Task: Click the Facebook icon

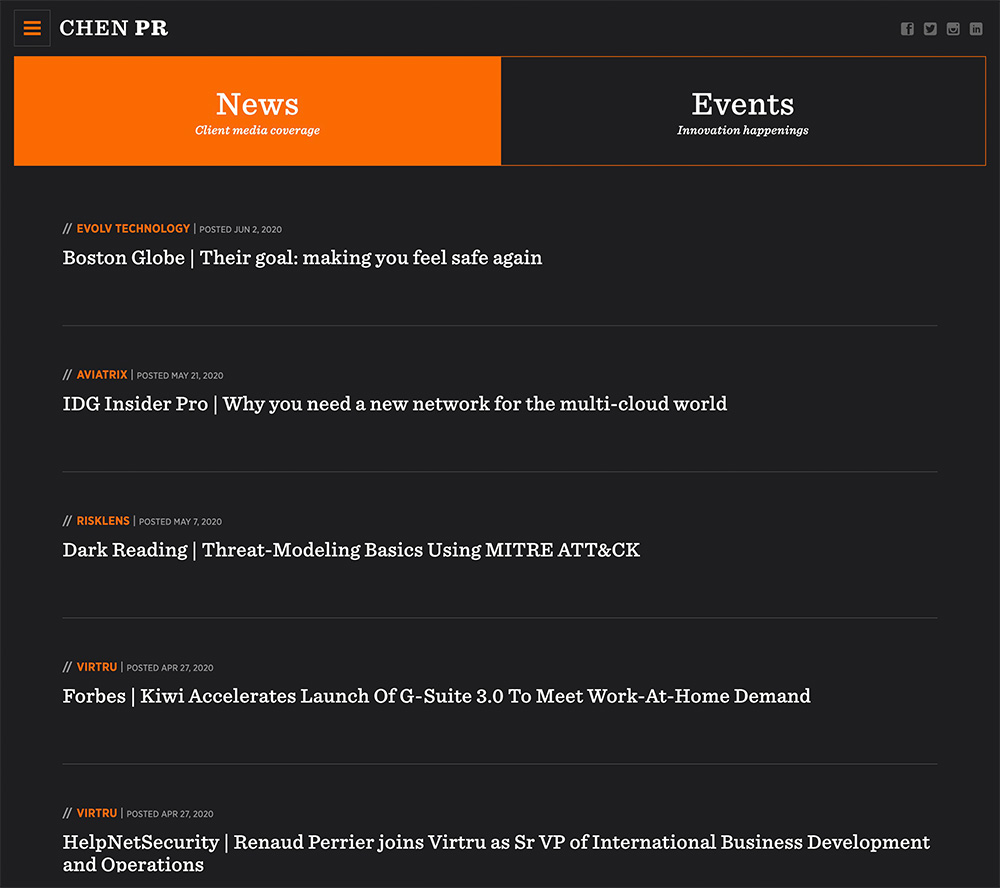Action: tap(907, 29)
